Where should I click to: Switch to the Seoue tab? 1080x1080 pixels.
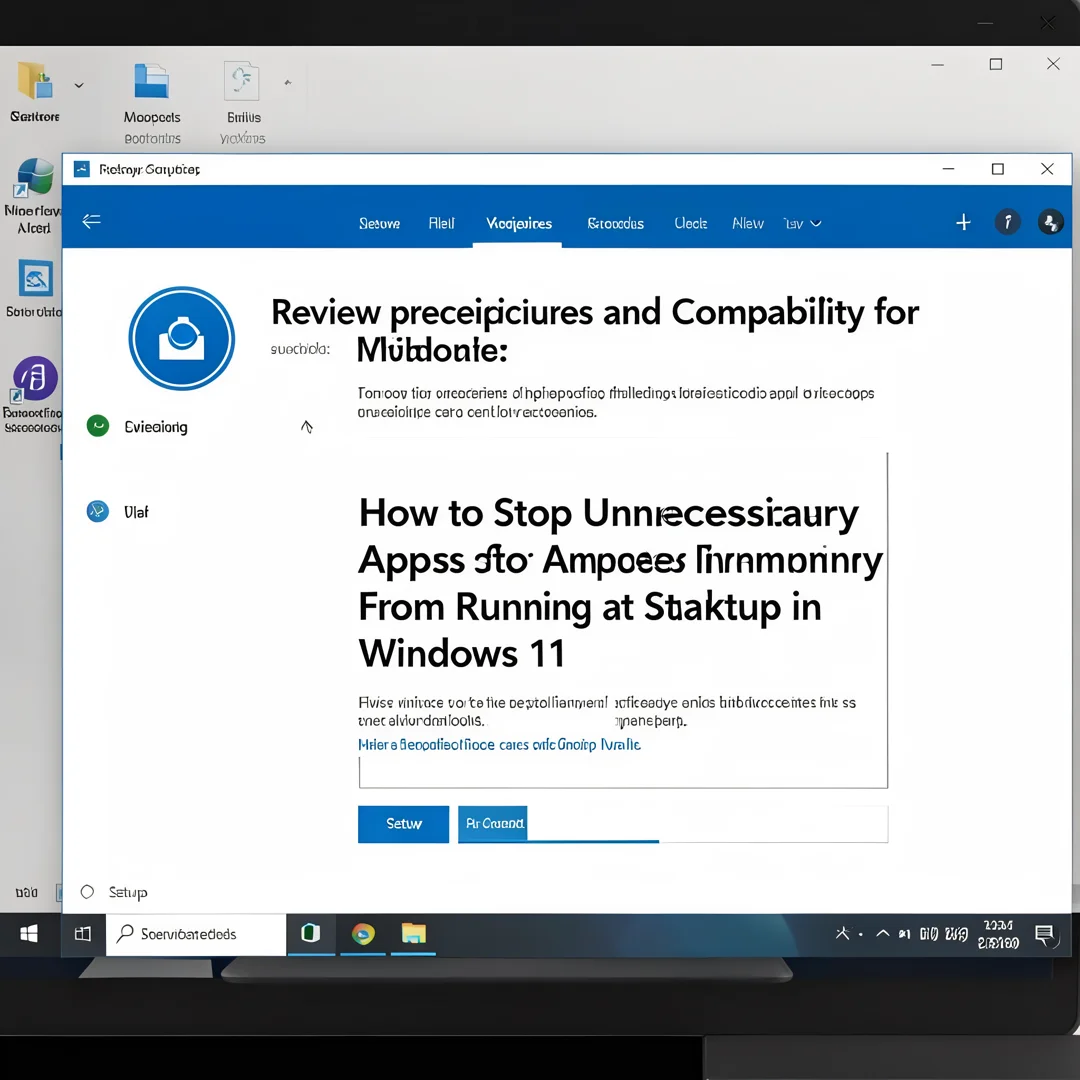pos(380,223)
